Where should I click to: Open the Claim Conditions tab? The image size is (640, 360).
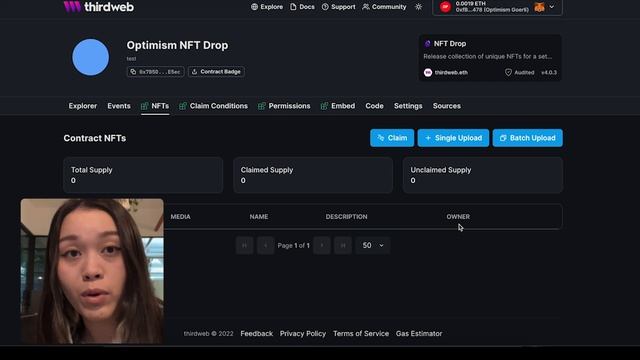[x=213, y=106]
